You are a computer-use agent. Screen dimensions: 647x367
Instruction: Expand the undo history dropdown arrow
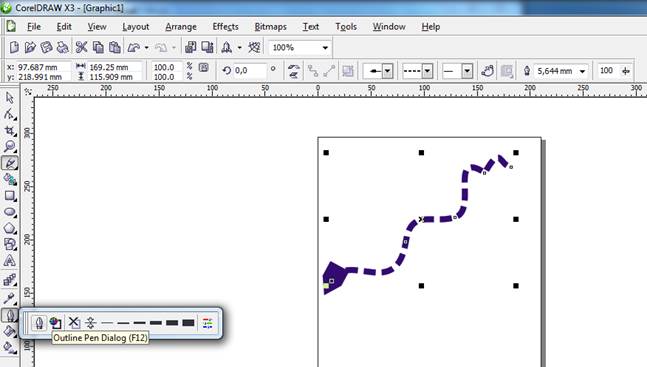[146, 48]
